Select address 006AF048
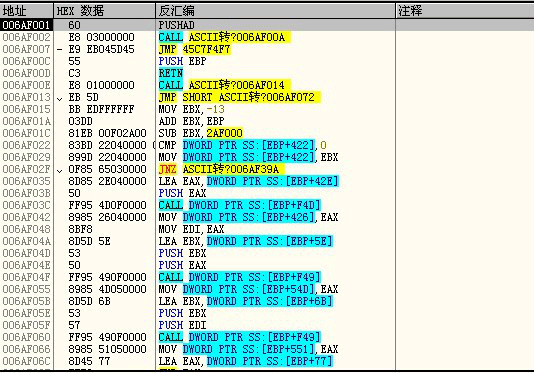 (x=26, y=229)
